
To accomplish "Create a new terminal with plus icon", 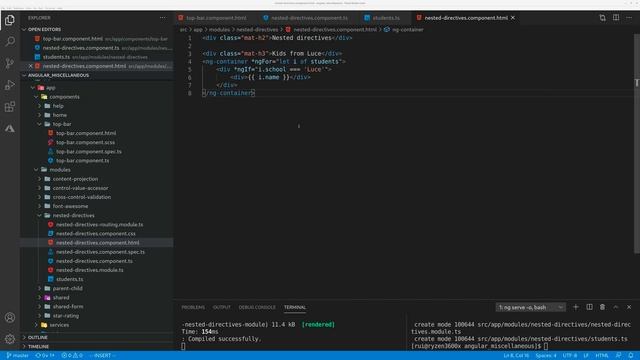I will pyautogui.click(x=576, y=307).
